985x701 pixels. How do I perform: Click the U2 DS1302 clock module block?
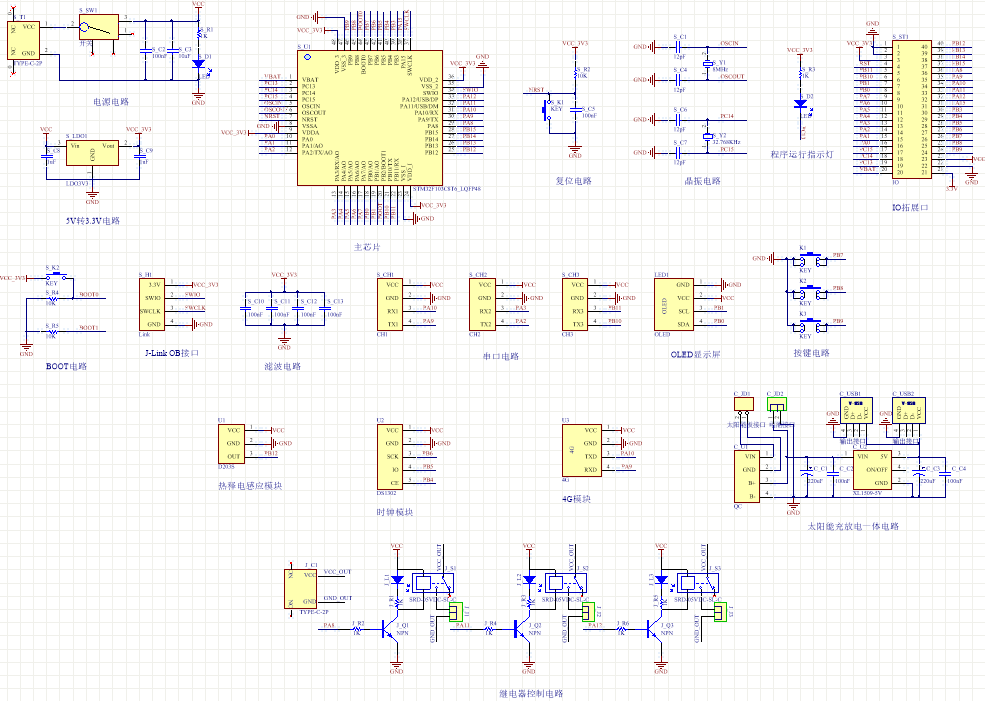(x=389, y=457)
